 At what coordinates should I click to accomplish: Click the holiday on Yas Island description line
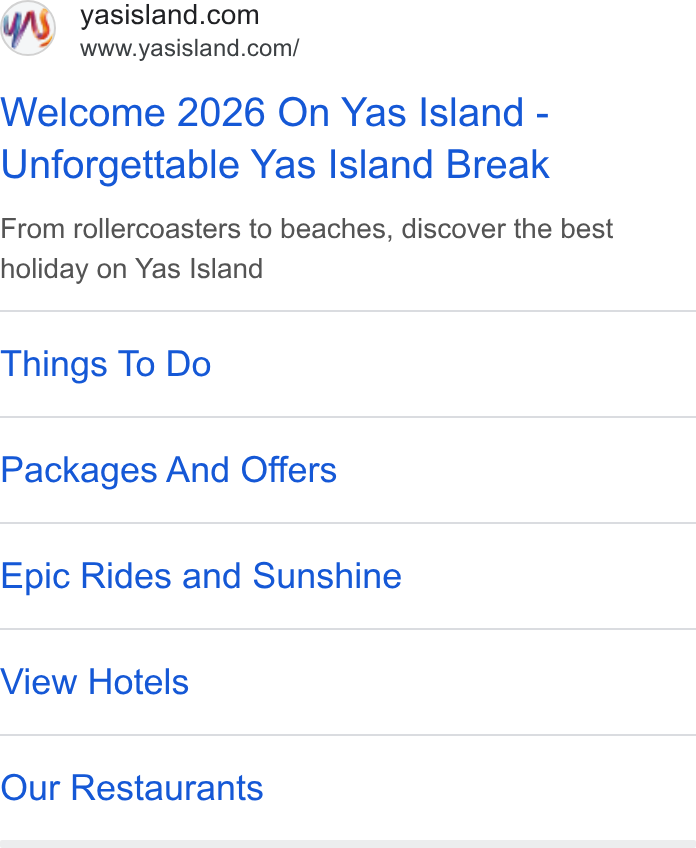[132, 268]
